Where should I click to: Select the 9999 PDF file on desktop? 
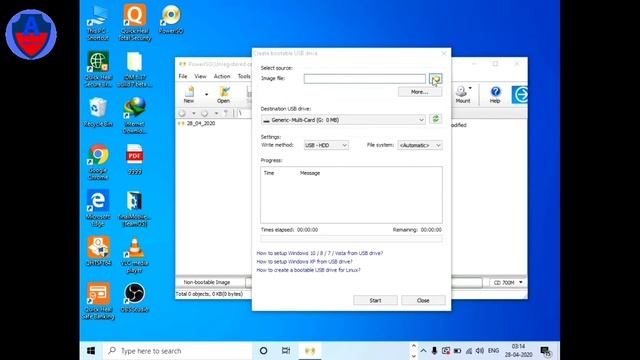click(x=135, y=159)
